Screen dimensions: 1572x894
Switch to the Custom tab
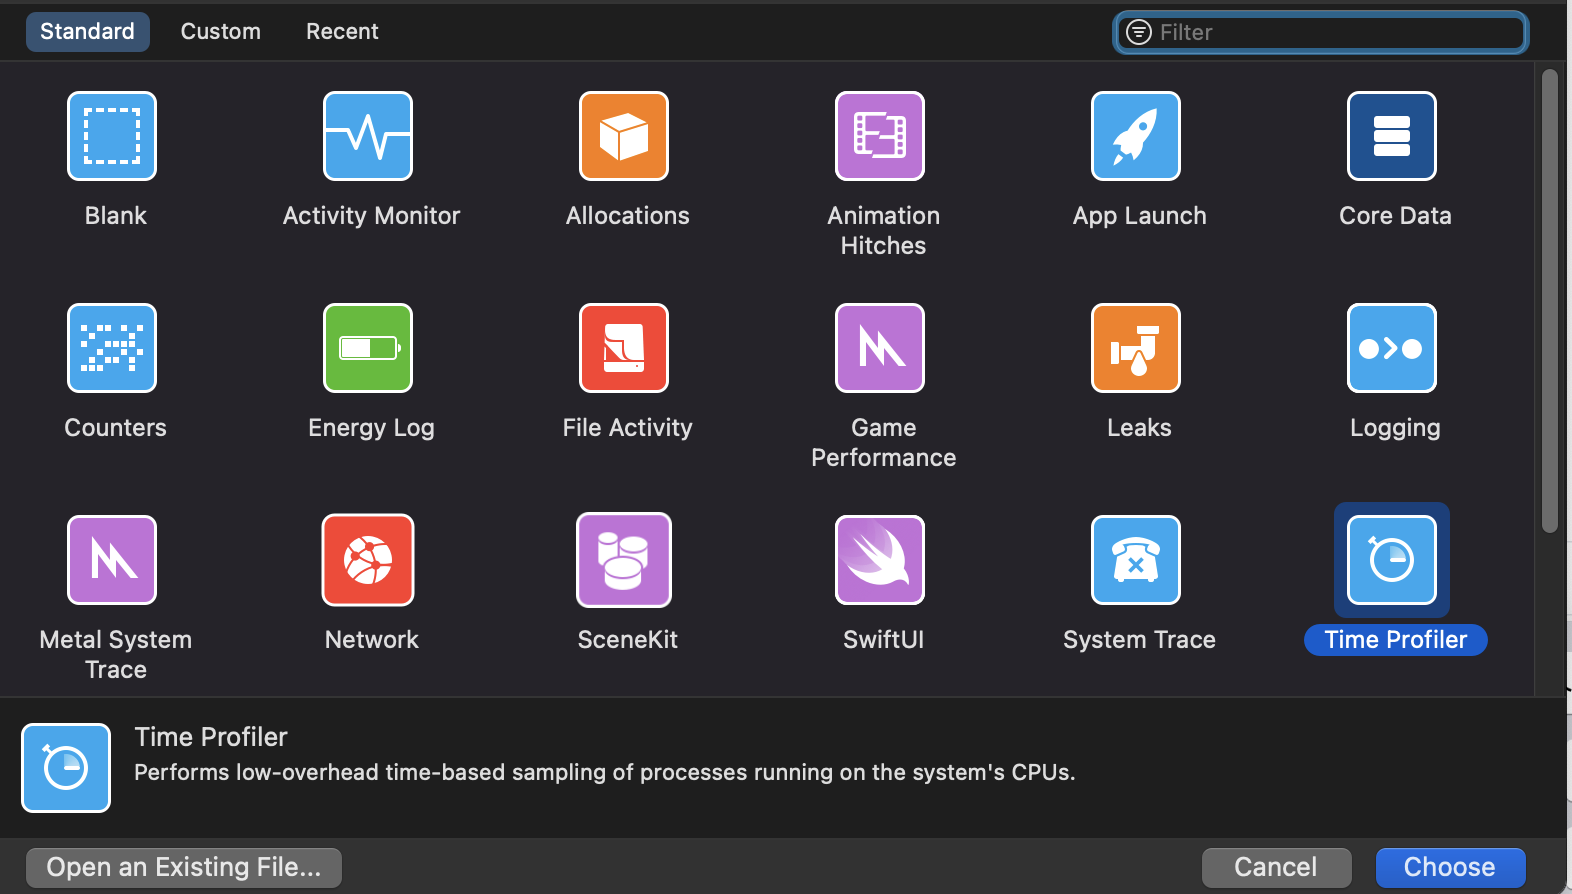221,31
